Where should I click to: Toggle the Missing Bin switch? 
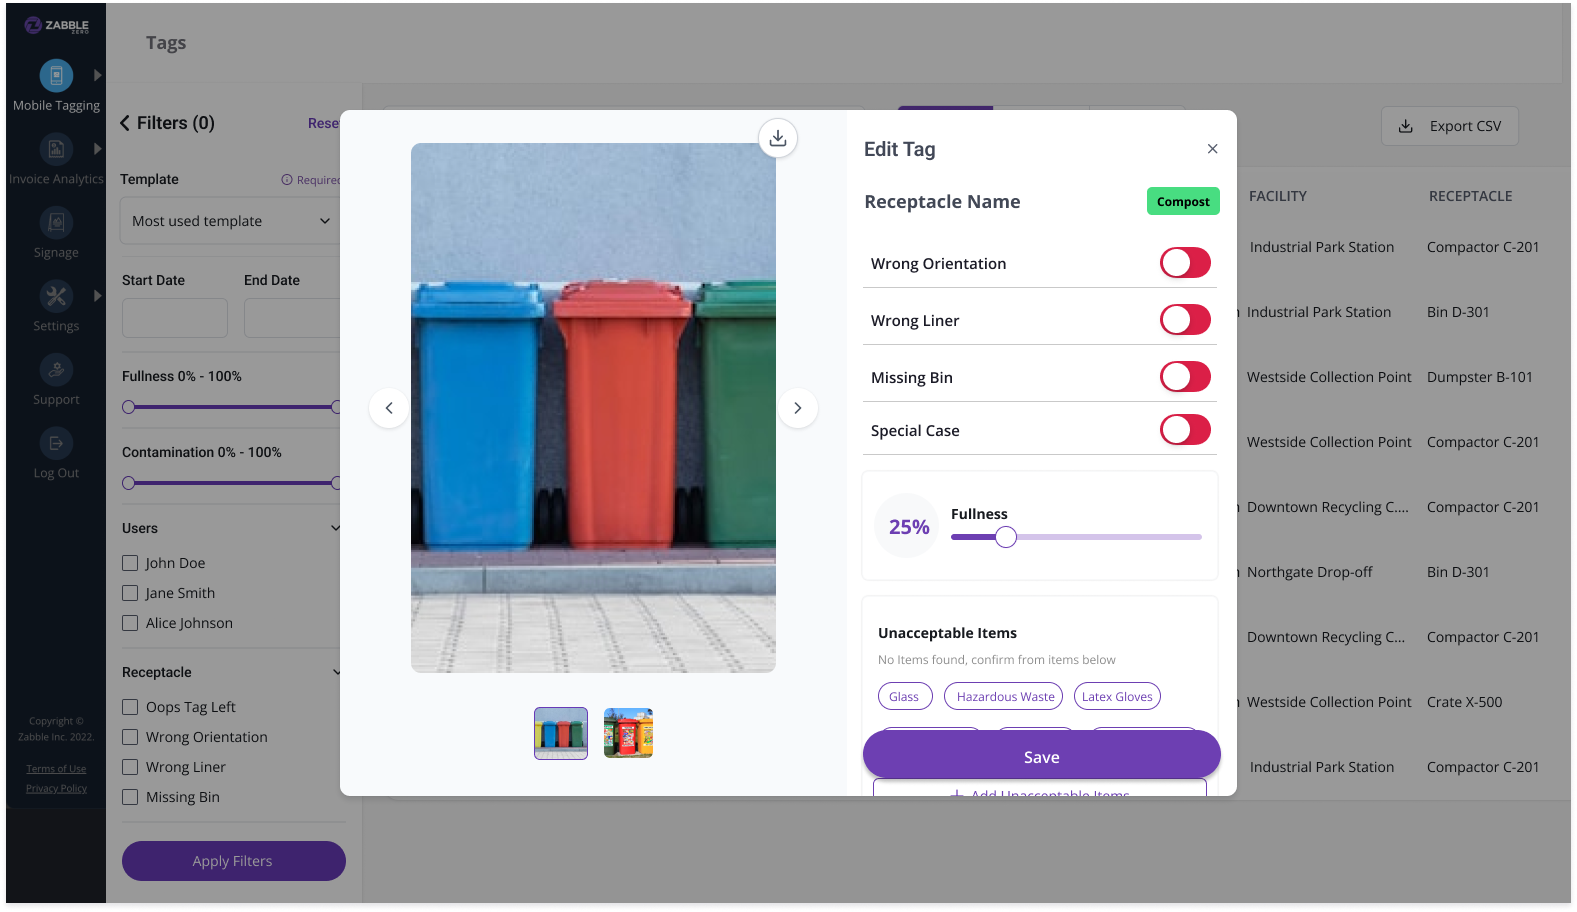pos(1185,377)
